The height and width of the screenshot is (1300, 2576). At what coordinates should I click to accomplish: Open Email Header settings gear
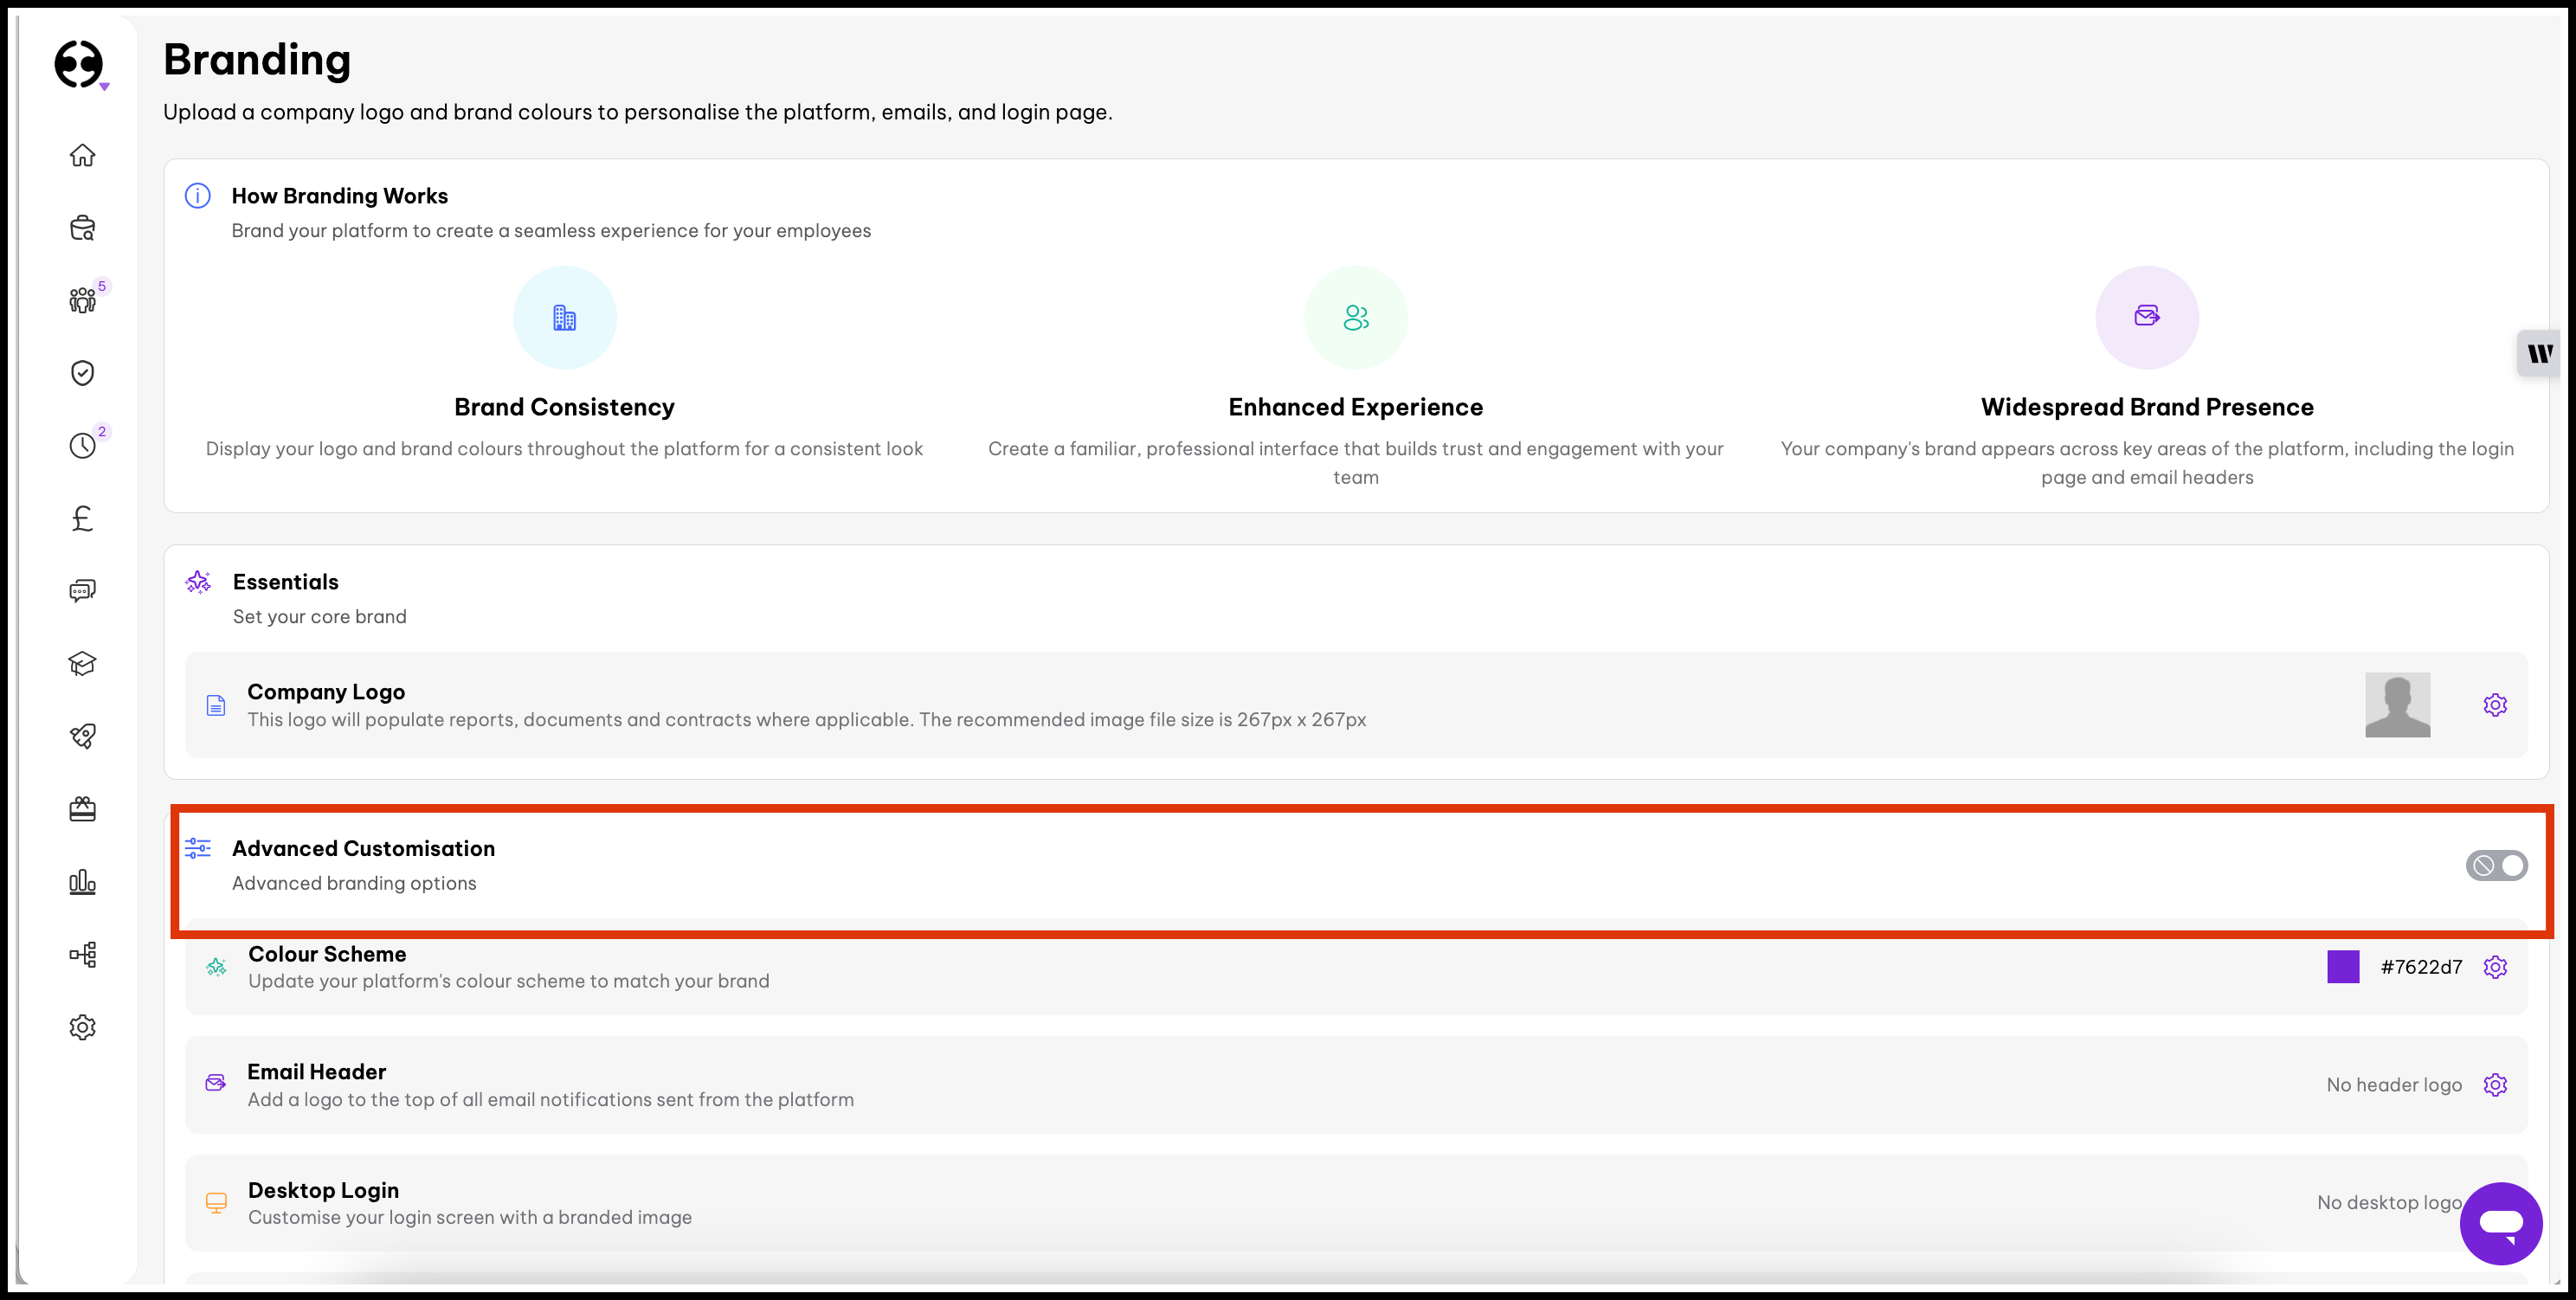(2495, 1085)
